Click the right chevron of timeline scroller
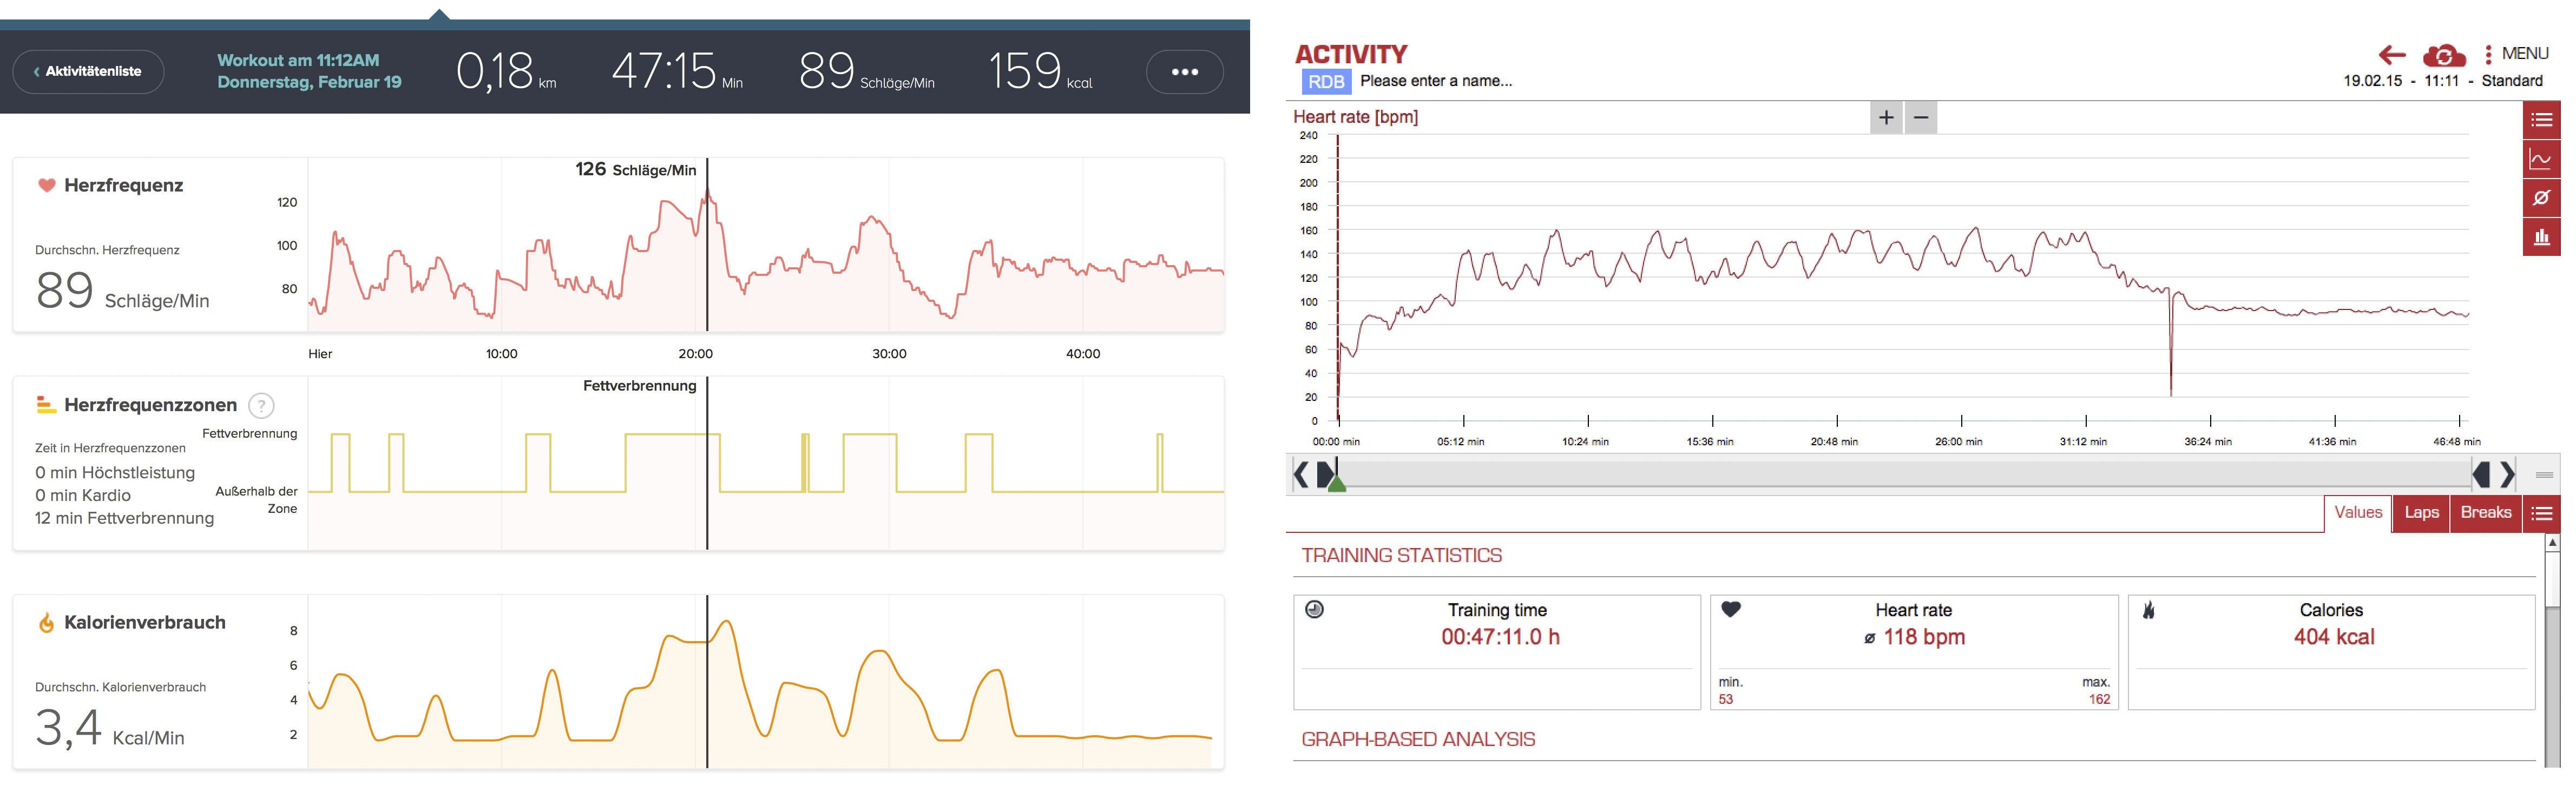This screenshot has height=805, width=2576. (2507, 475)
